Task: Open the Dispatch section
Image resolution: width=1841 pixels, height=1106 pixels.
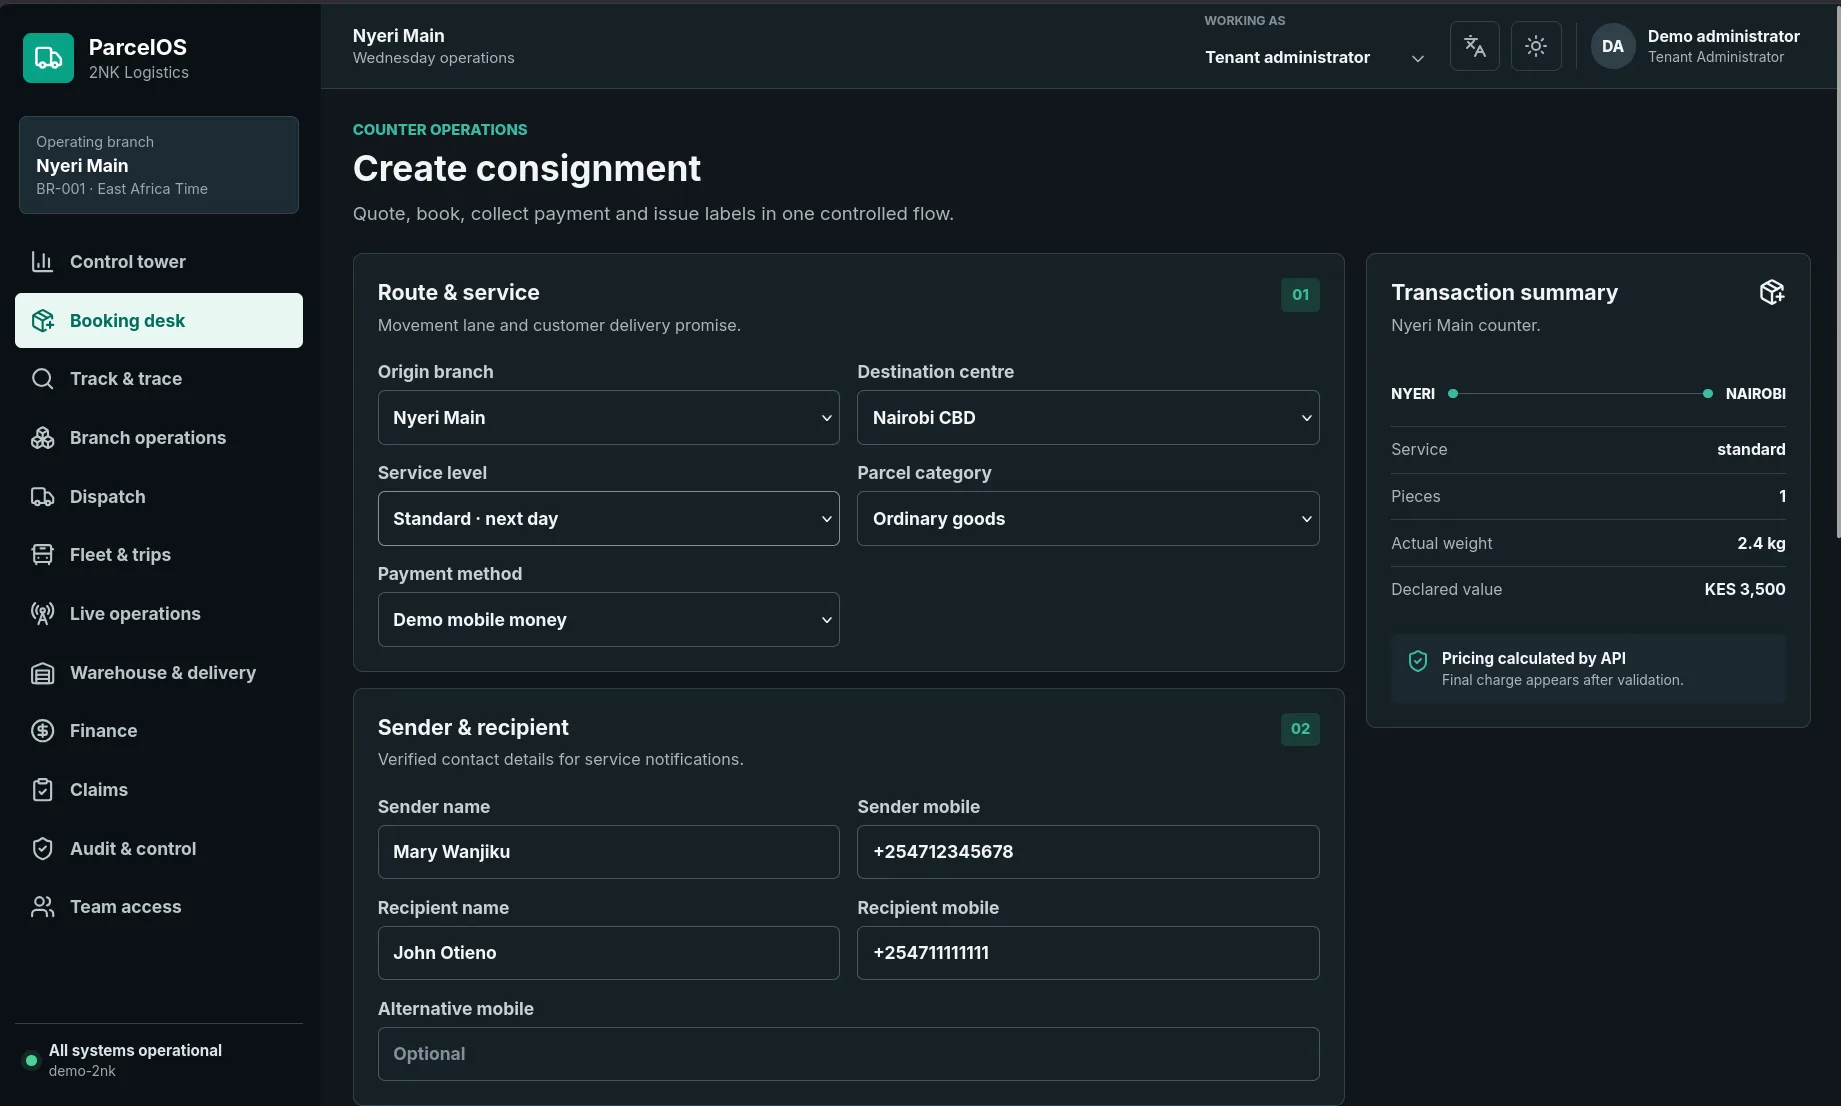Action: 159,497
